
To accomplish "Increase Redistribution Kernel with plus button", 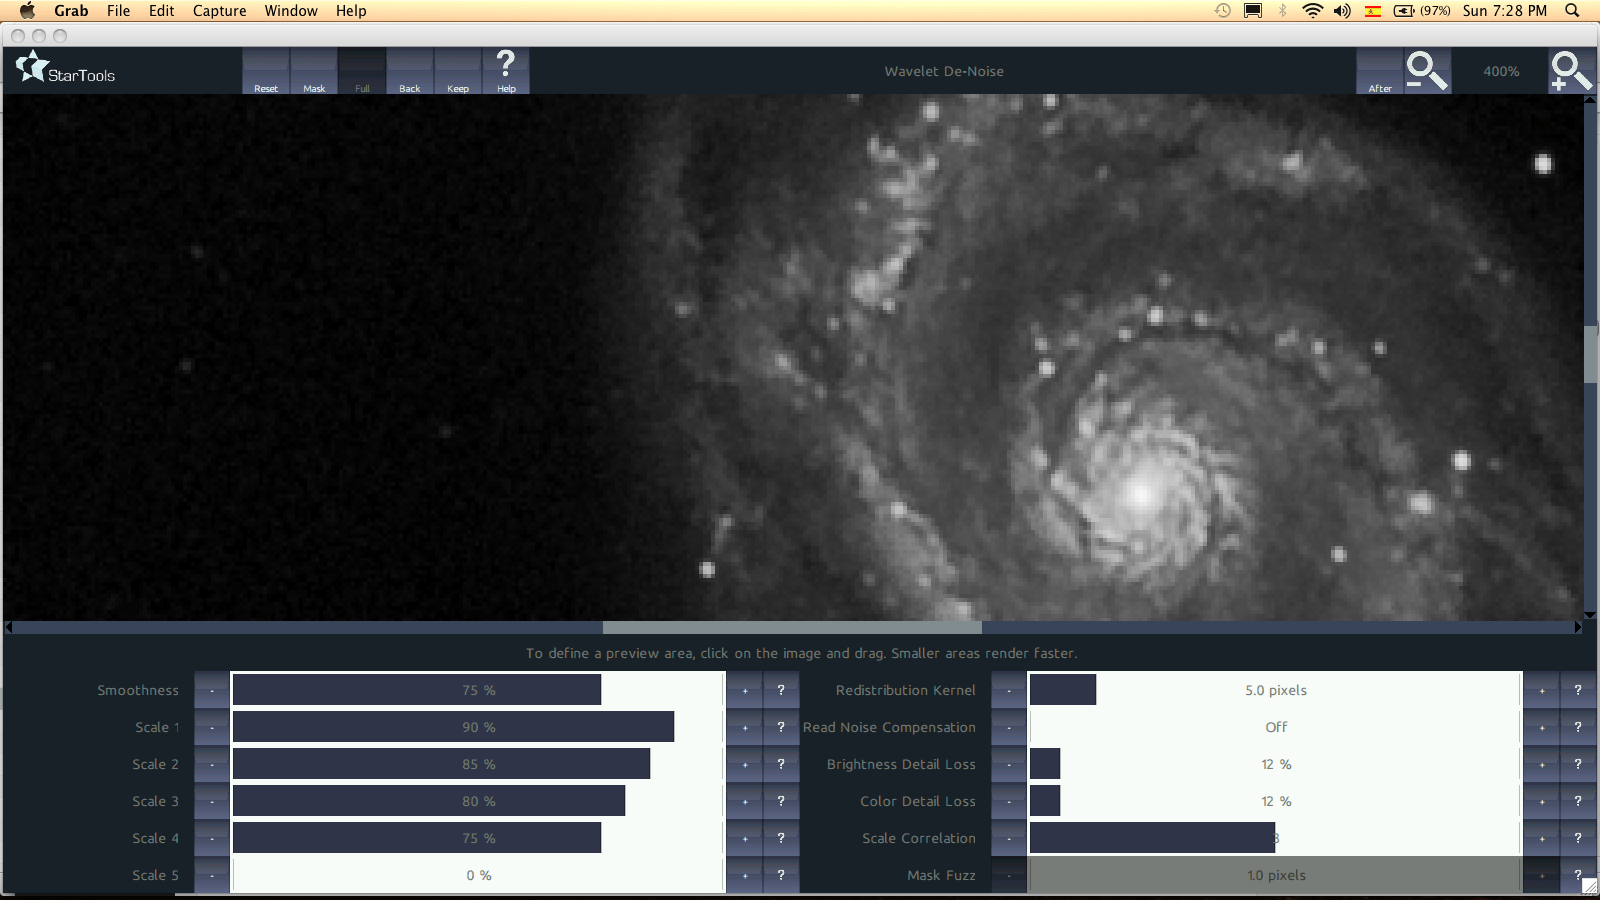I will (1541, 690).
